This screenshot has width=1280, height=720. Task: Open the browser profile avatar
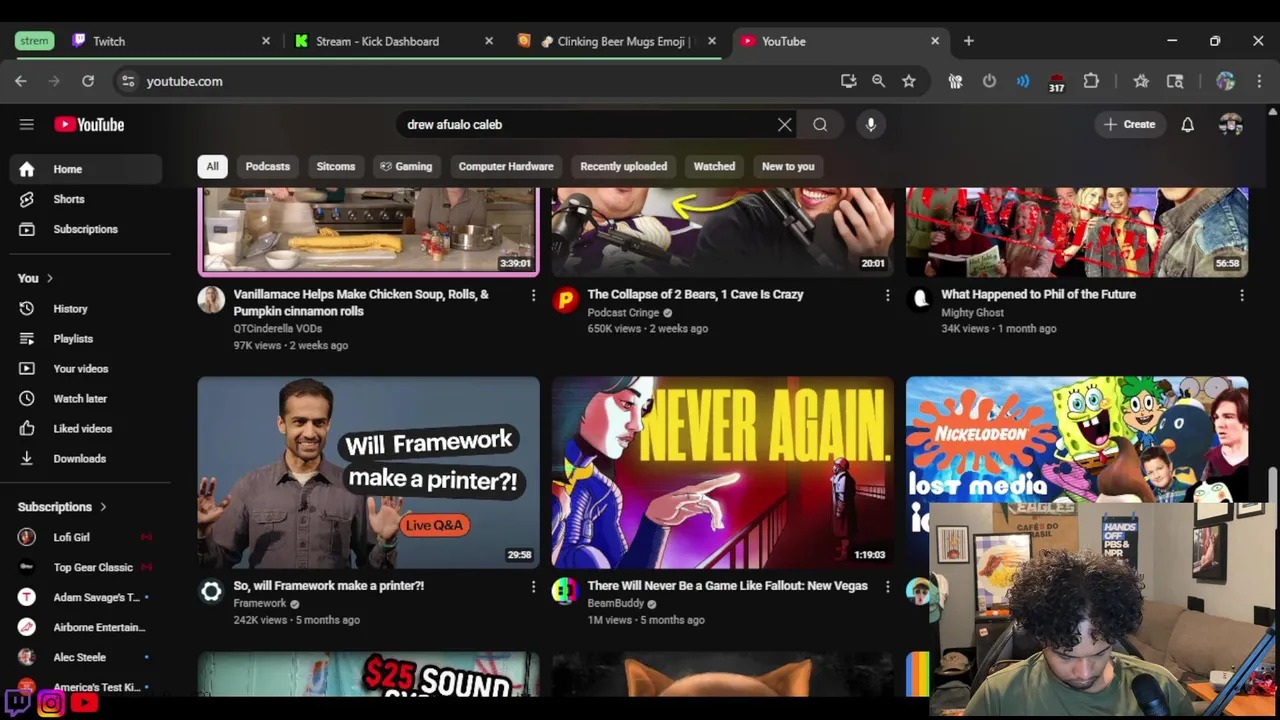tap(1225, 81)
